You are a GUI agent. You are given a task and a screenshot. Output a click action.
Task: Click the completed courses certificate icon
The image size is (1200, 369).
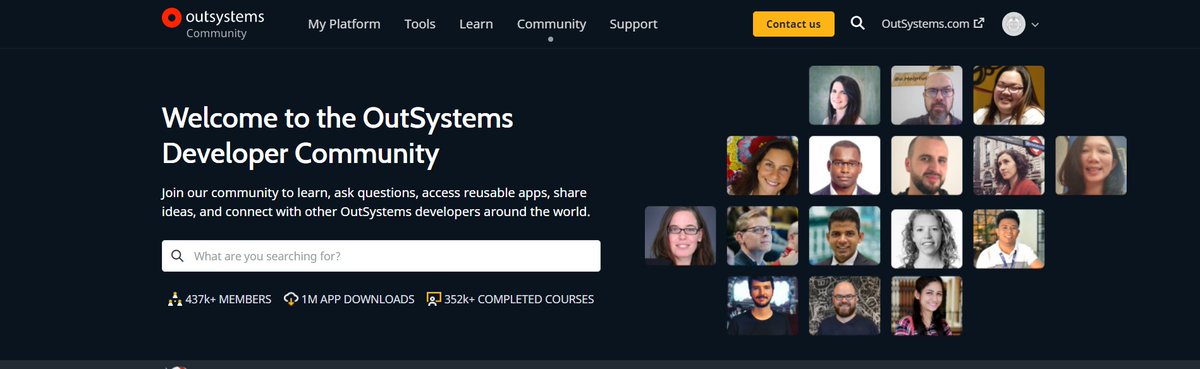[434, 299]
